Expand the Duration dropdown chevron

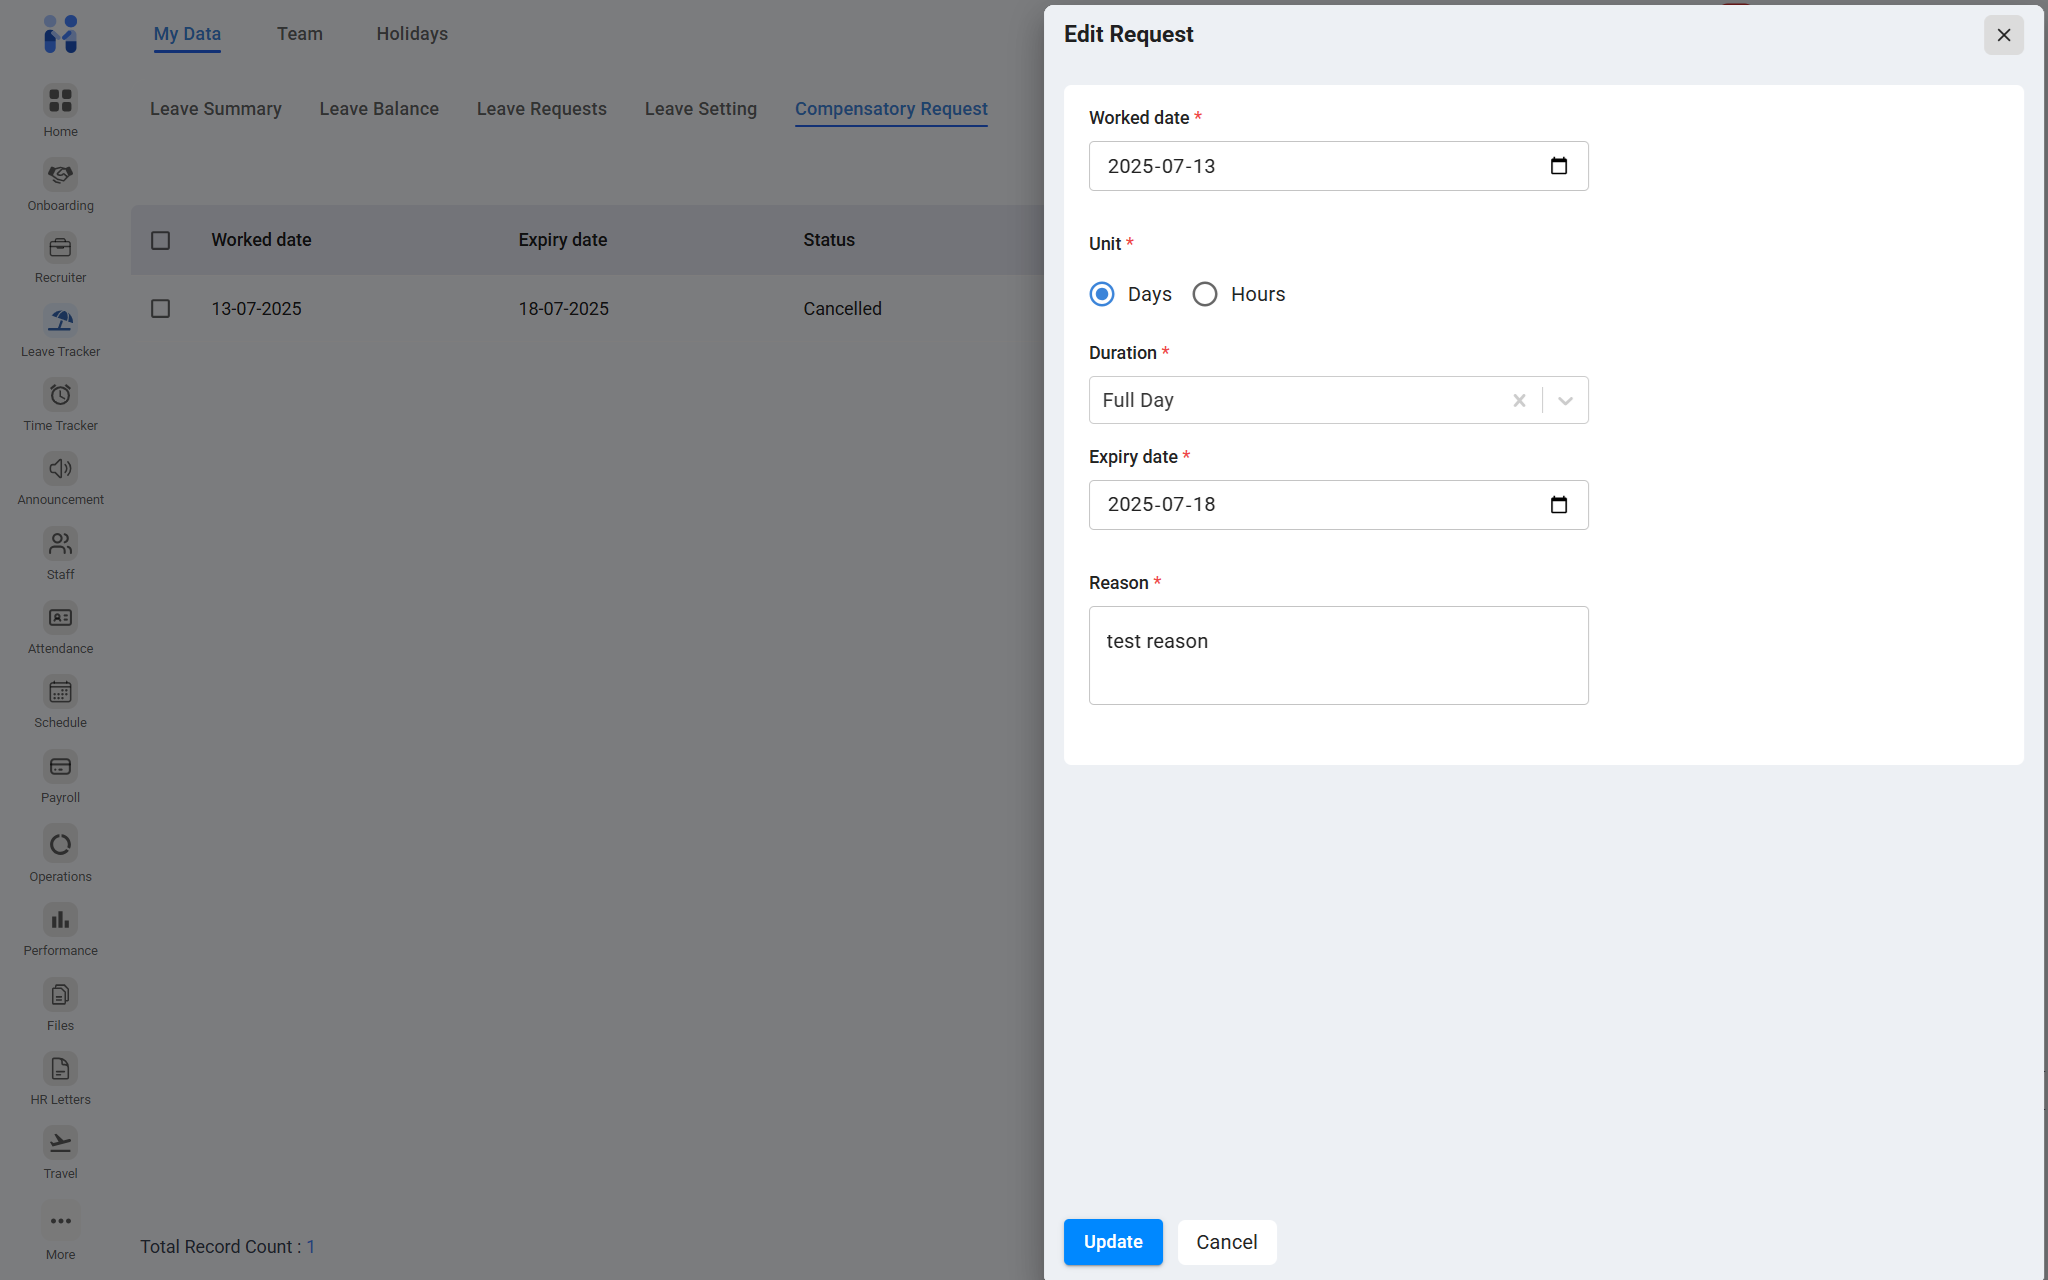1565,401
